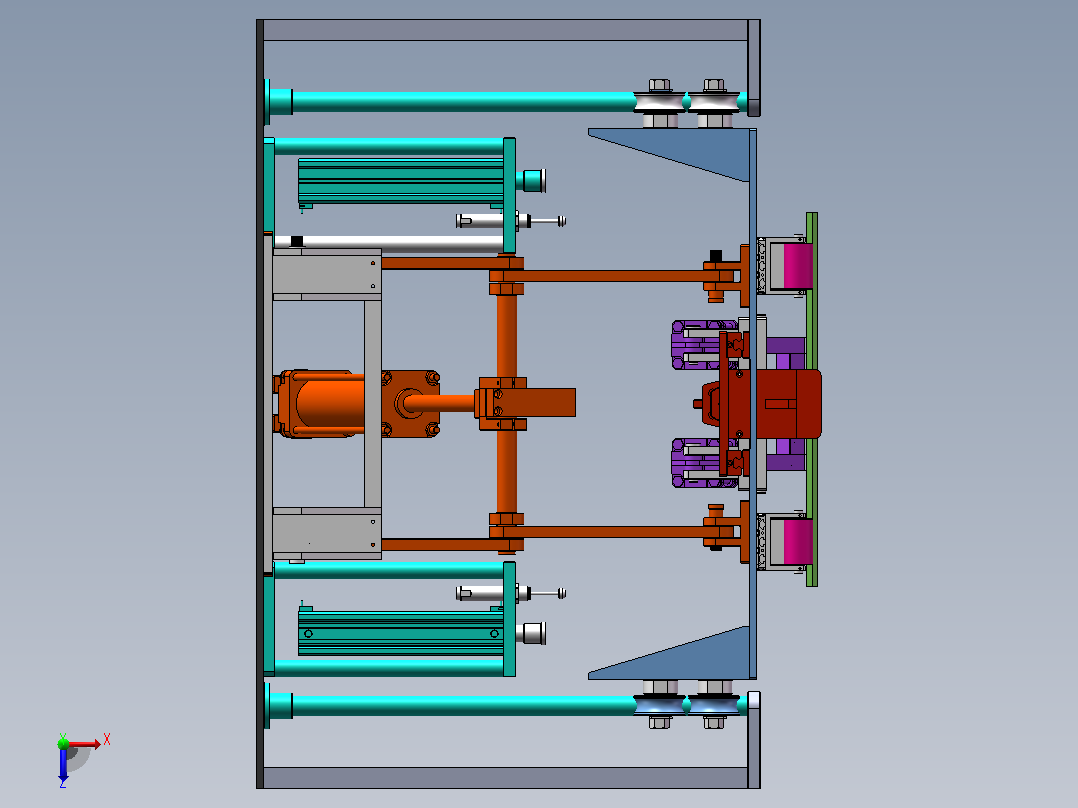Pick the bottom long cyan guide rod

pos(462,706)
